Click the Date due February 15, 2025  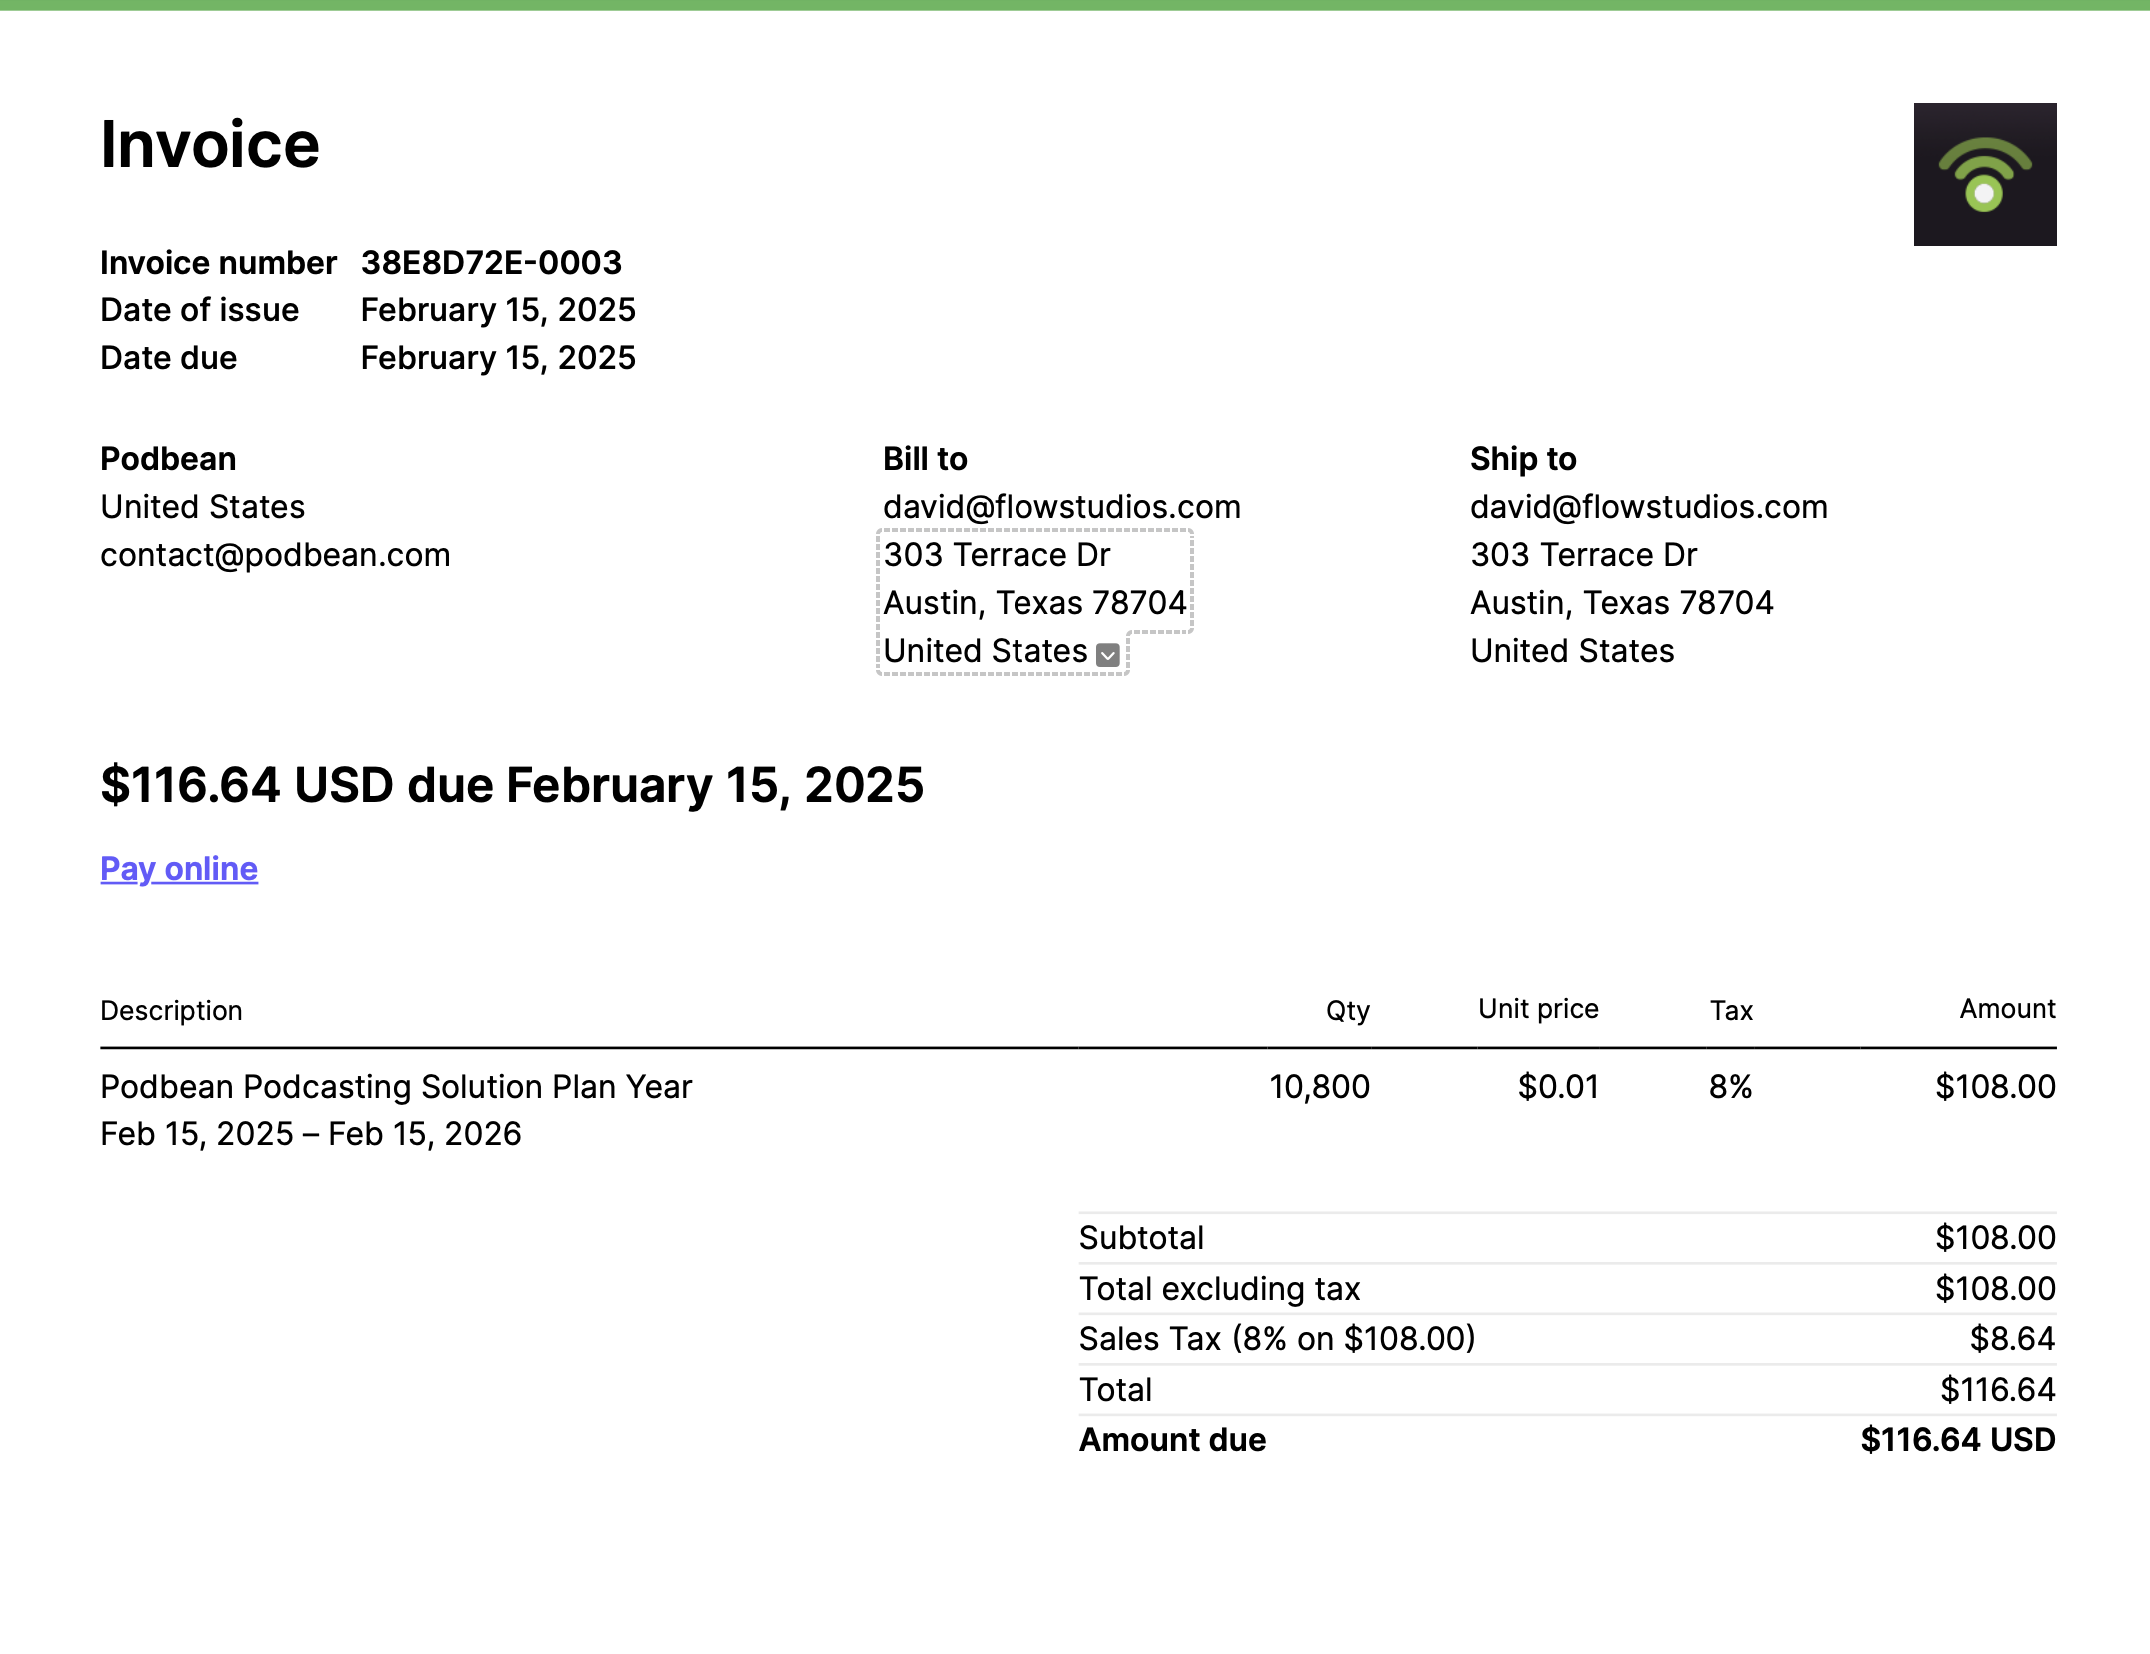click(x=498, y=358)
